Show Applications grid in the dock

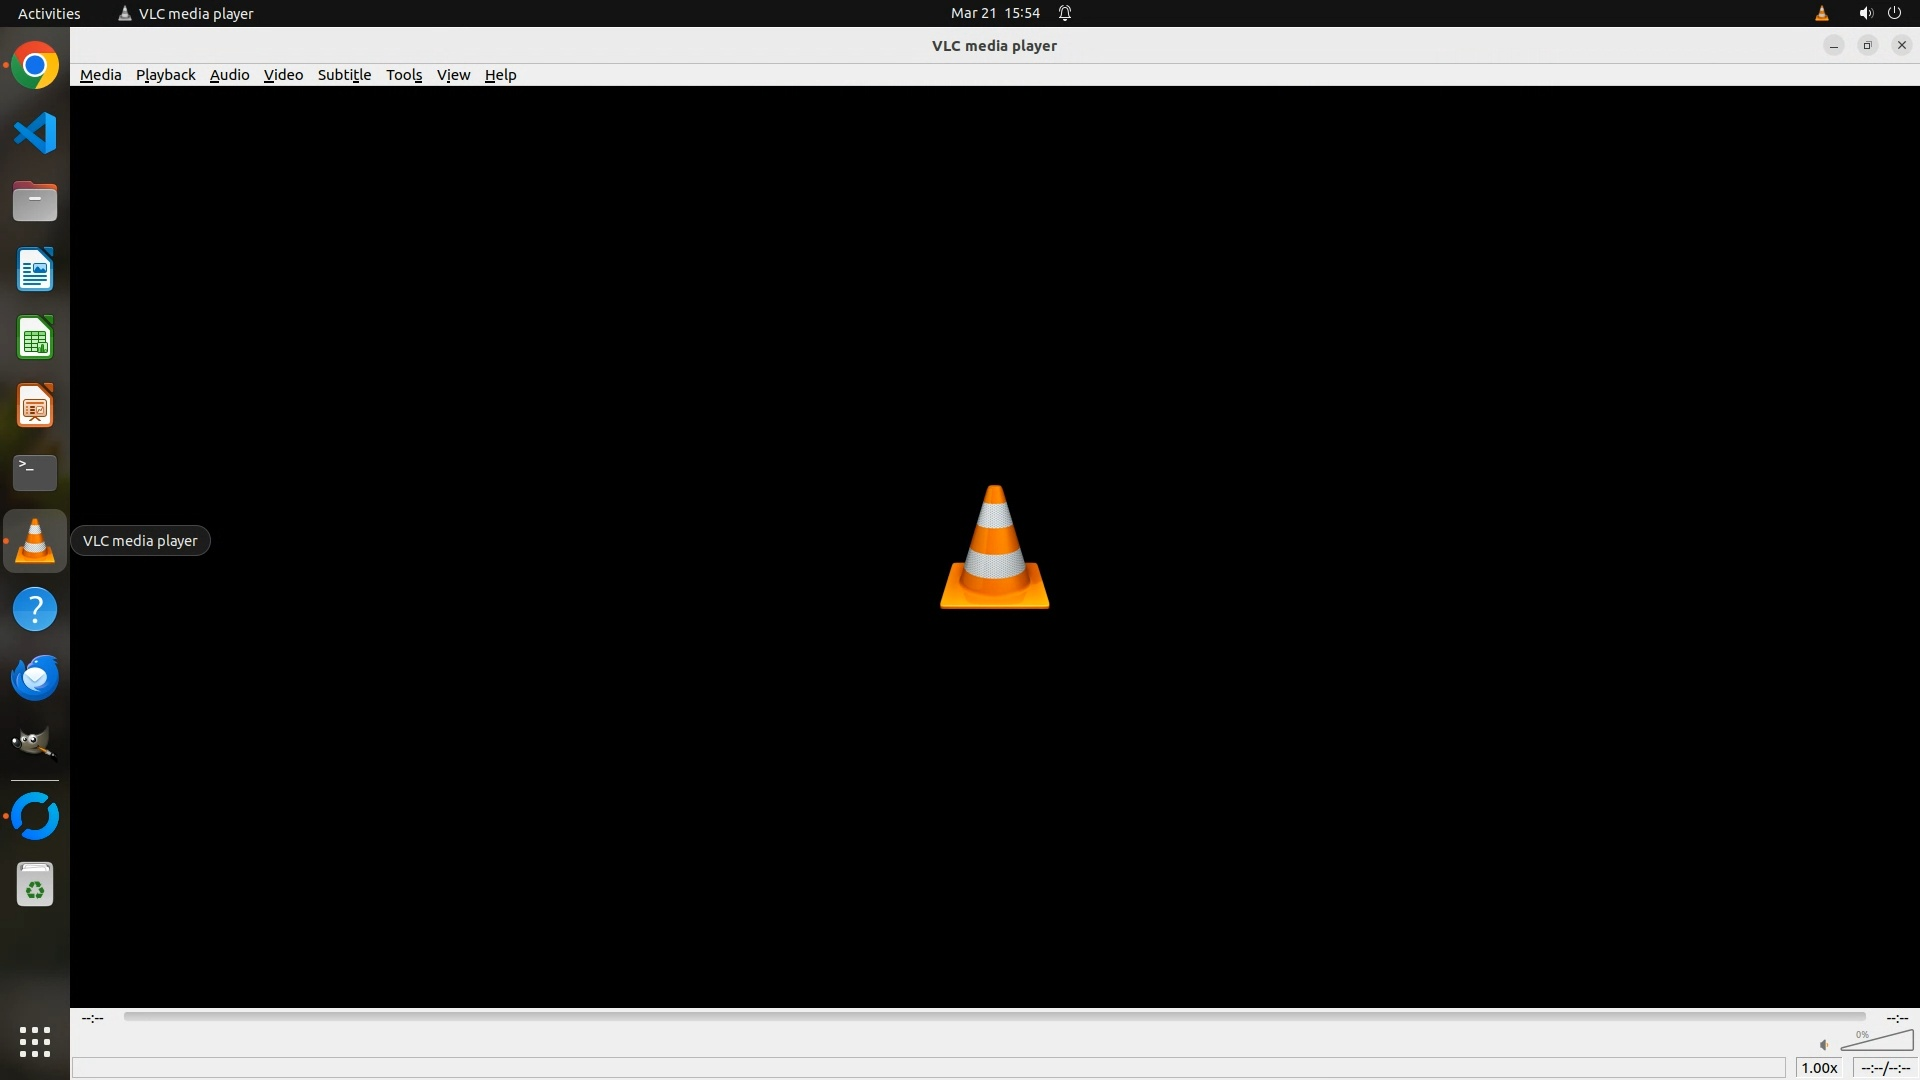pyautogui.click(x=35, y=1041)
